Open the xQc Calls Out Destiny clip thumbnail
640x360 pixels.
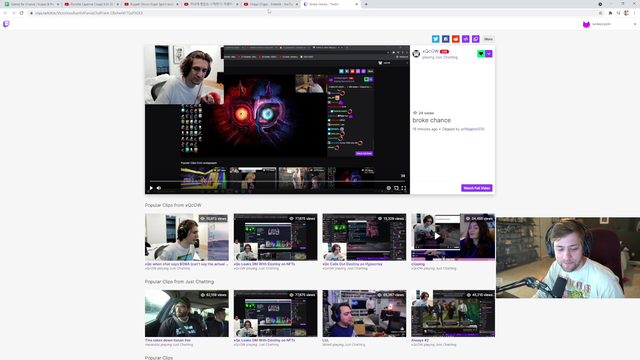coord(364,237)
